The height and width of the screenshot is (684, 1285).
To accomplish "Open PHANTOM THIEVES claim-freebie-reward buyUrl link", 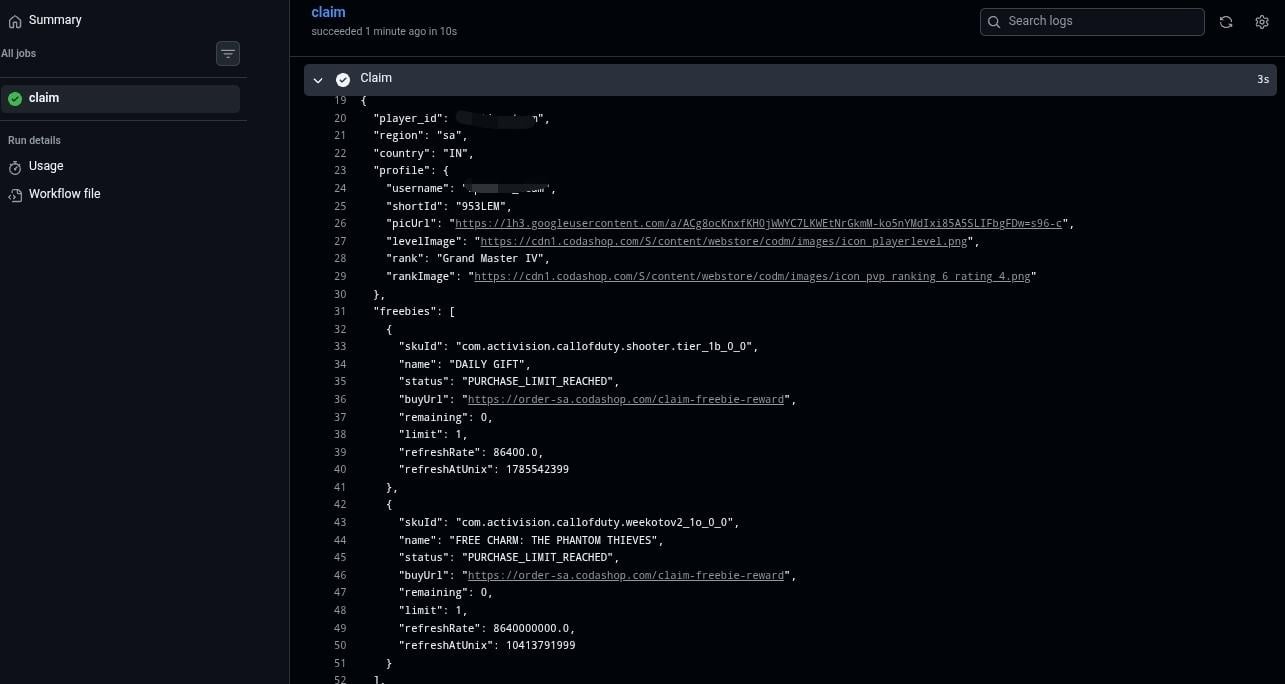I will (626, 575).
